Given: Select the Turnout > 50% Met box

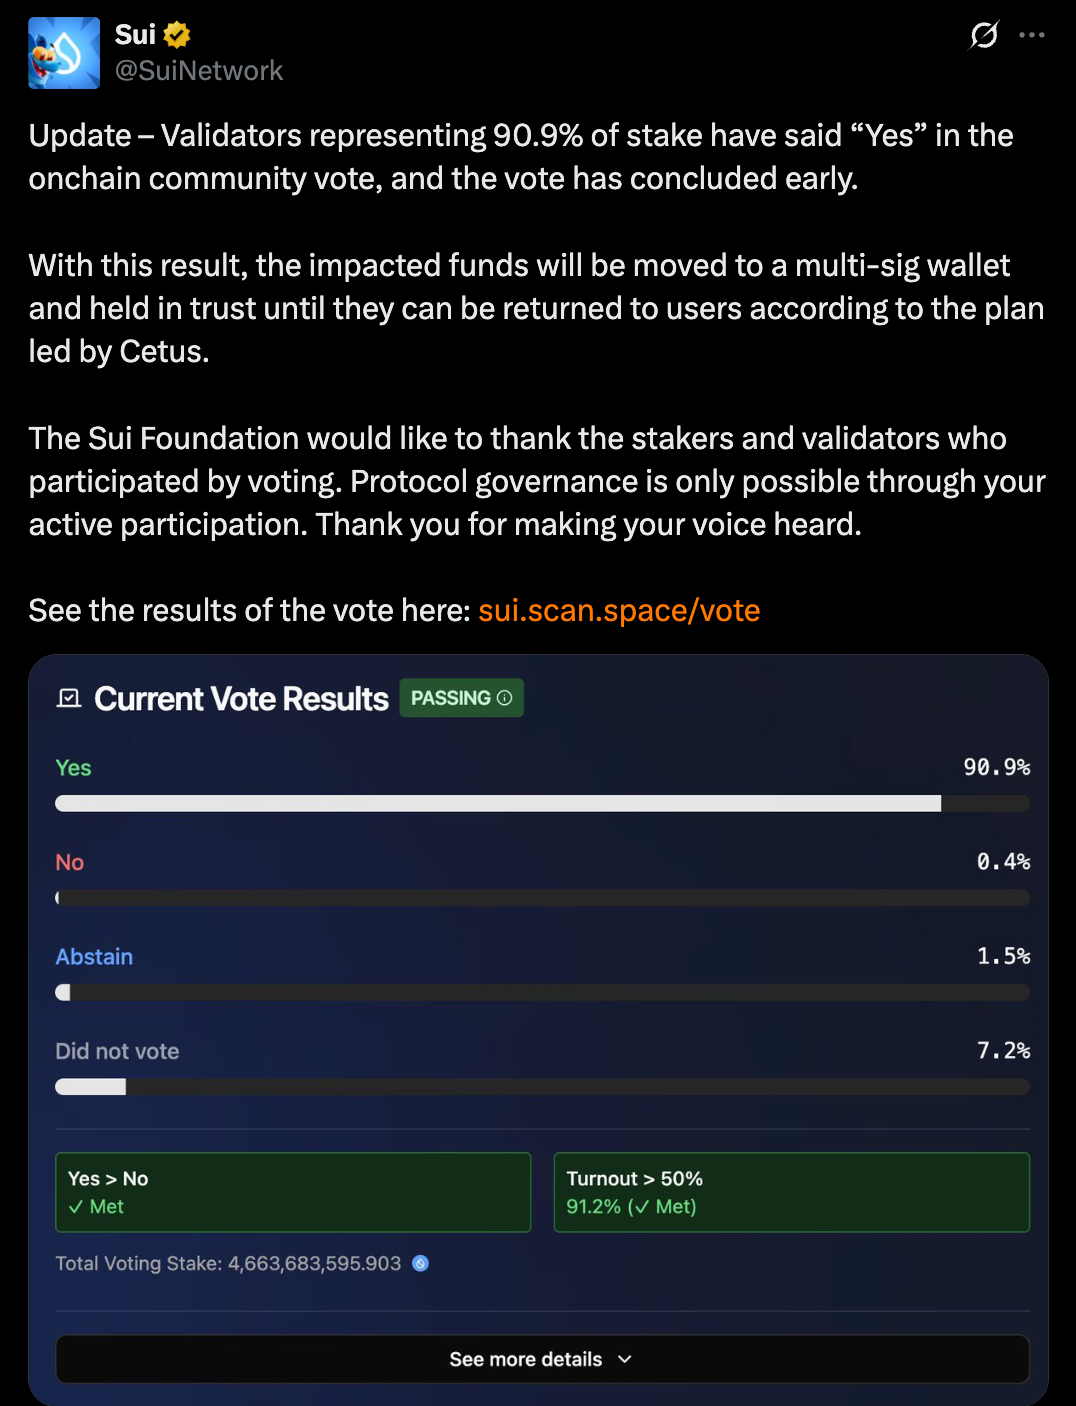Looking at the screenshot, I should (792, 1192).
